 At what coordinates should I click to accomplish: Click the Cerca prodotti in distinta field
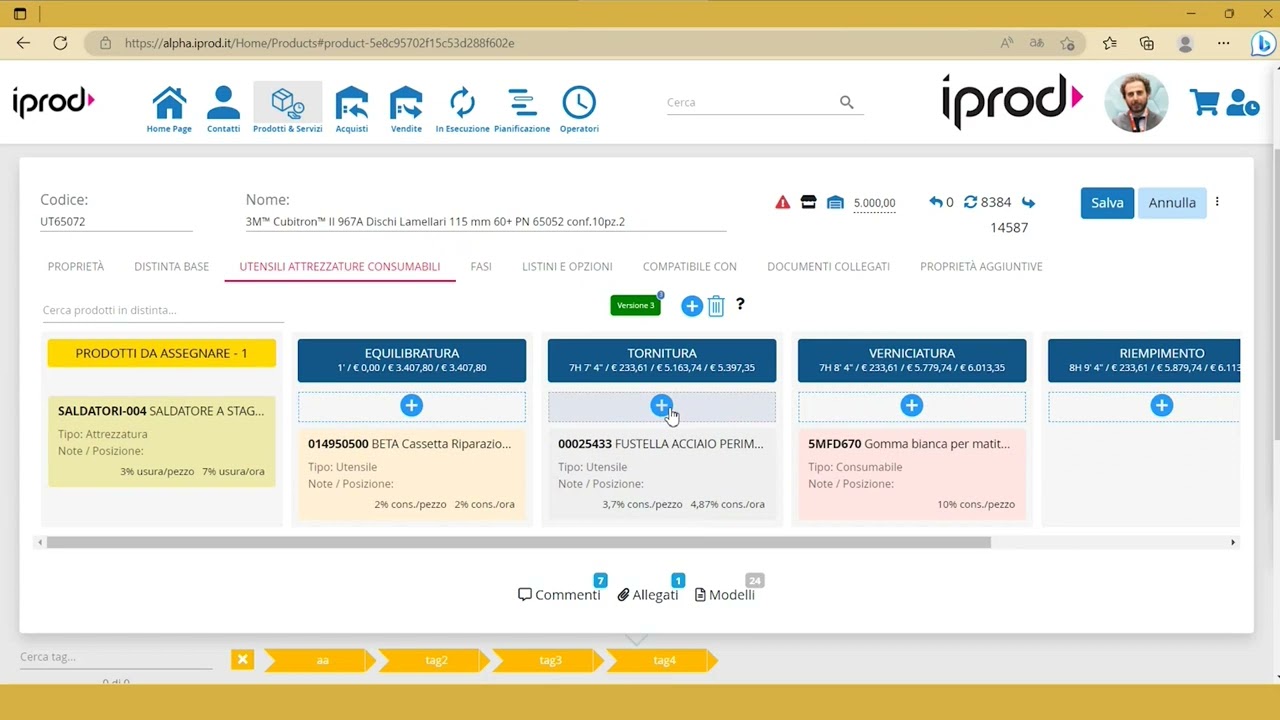pos(162,310)
